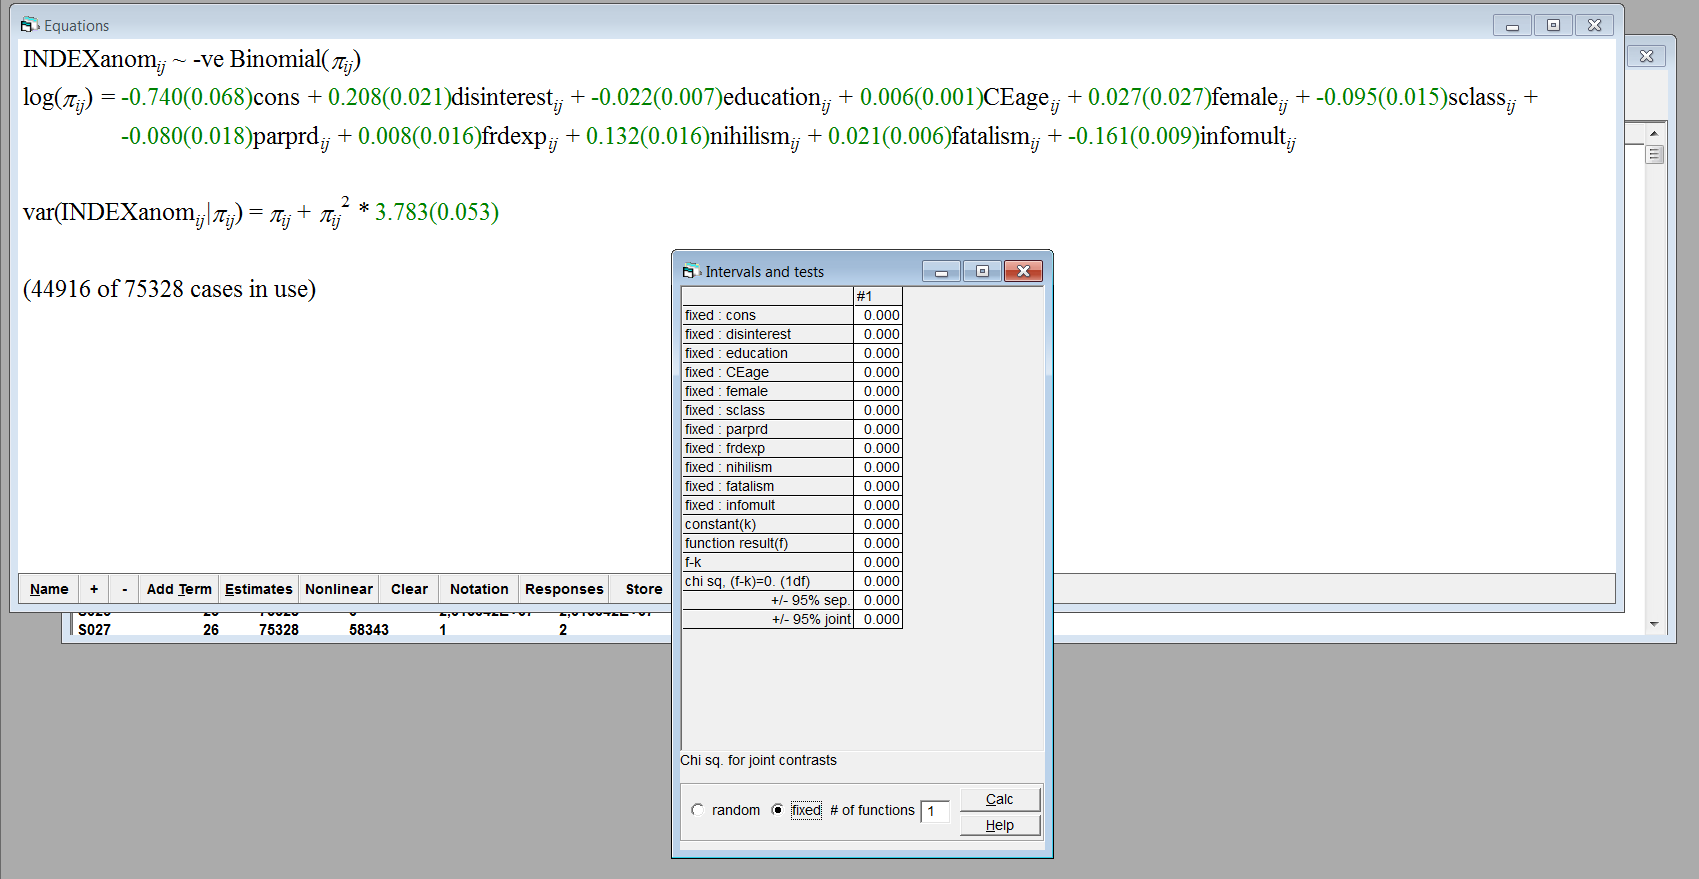Viewport: 1699px width, 879px height.
Task: Click the Intervals and tests window icon
Action: (691, 271)
